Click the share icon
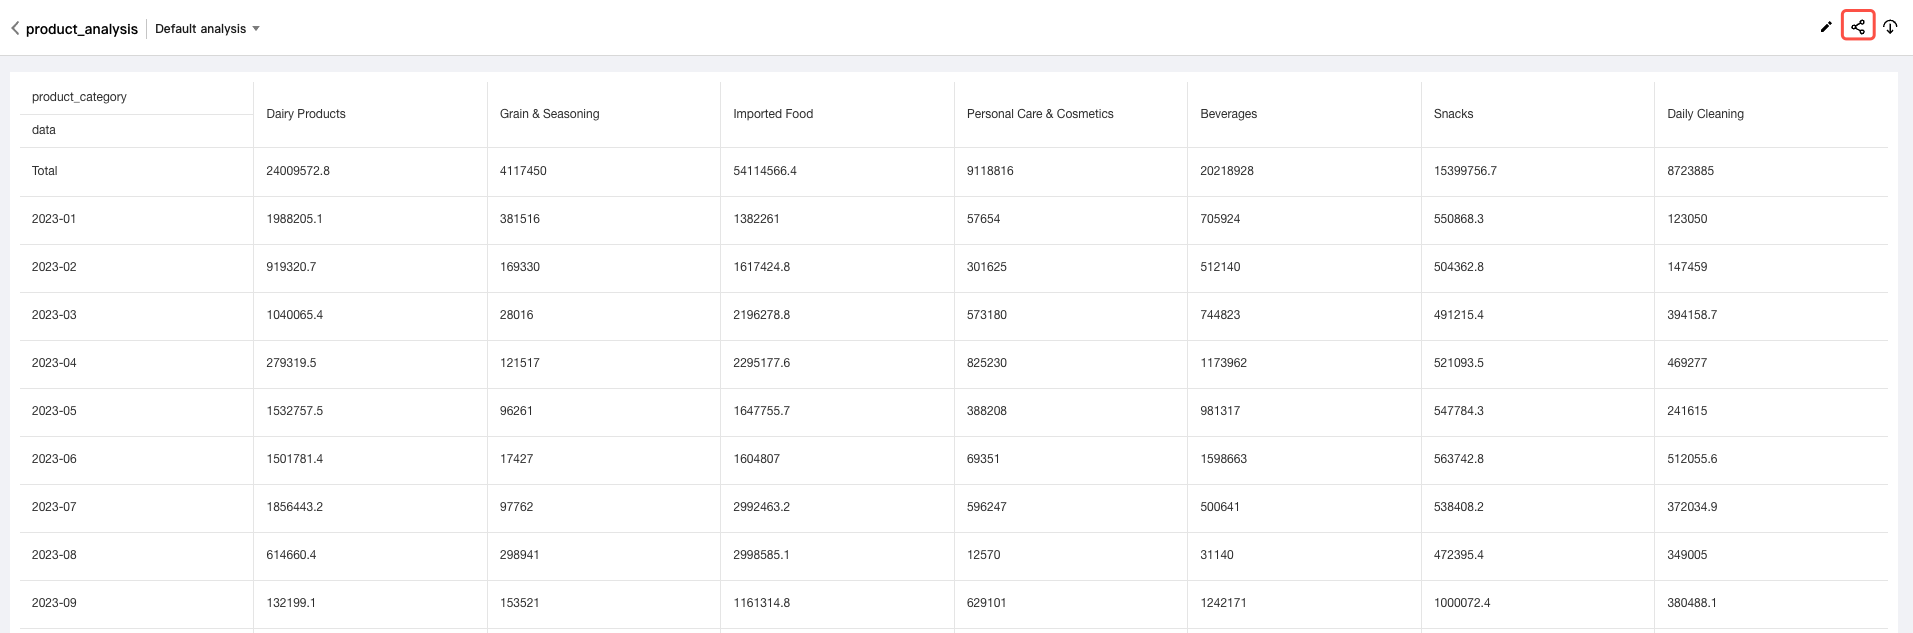This screenshot has width=1913, height=633. tap(1858, 27)
